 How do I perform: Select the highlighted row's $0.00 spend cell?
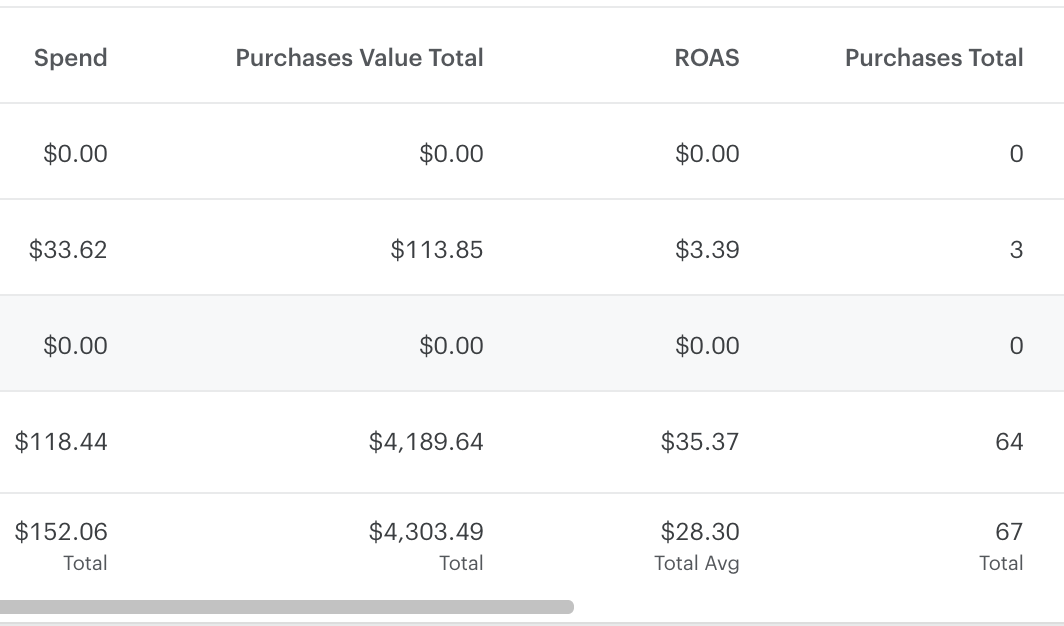[75, 345]
